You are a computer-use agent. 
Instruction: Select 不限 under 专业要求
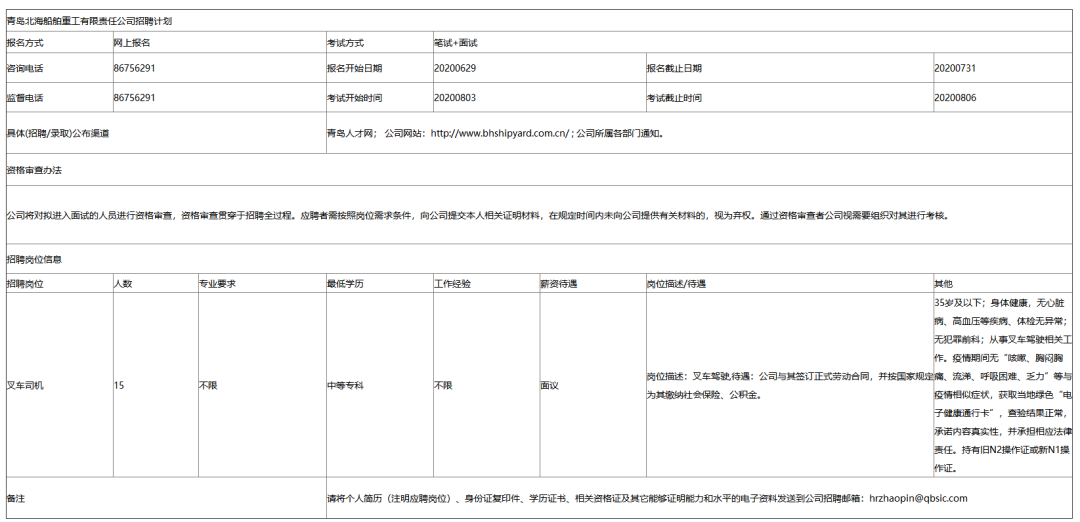pos(208,386)
